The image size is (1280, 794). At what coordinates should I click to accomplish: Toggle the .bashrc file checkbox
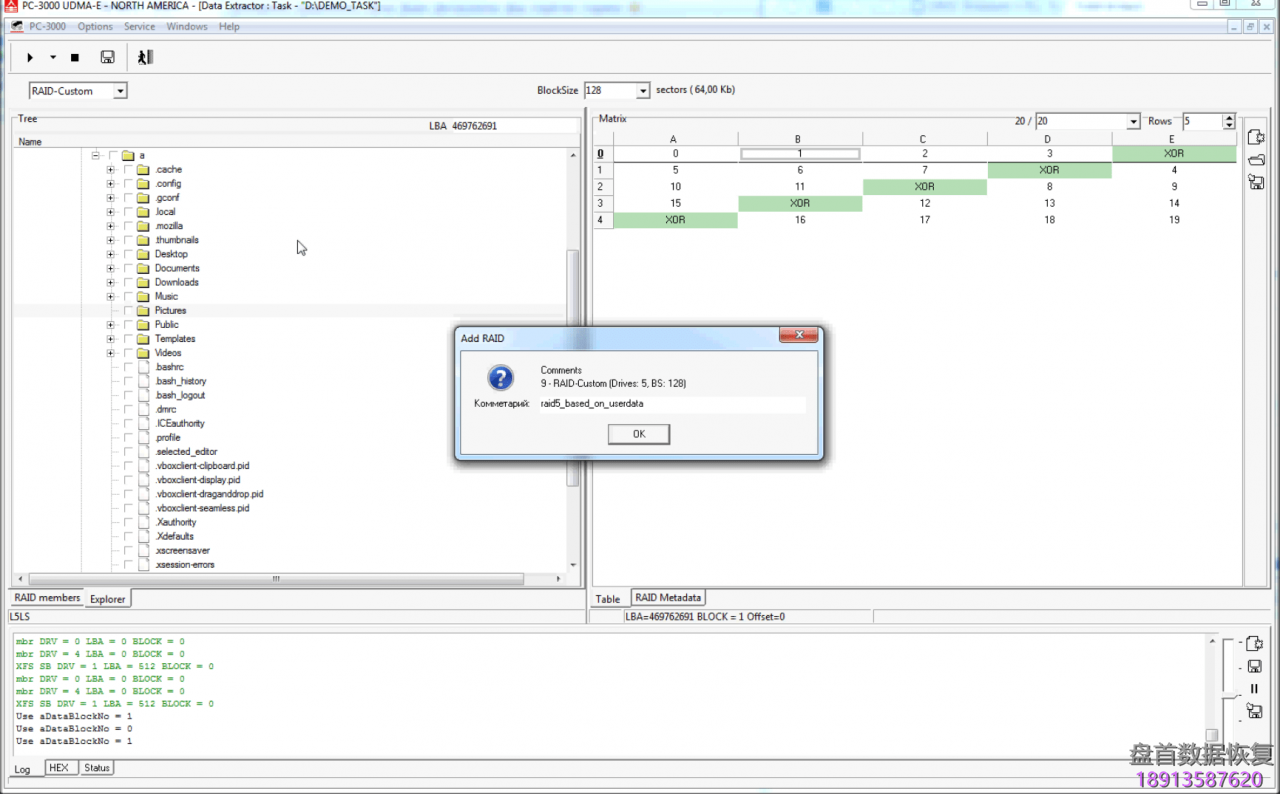click(x=128, y=367)
